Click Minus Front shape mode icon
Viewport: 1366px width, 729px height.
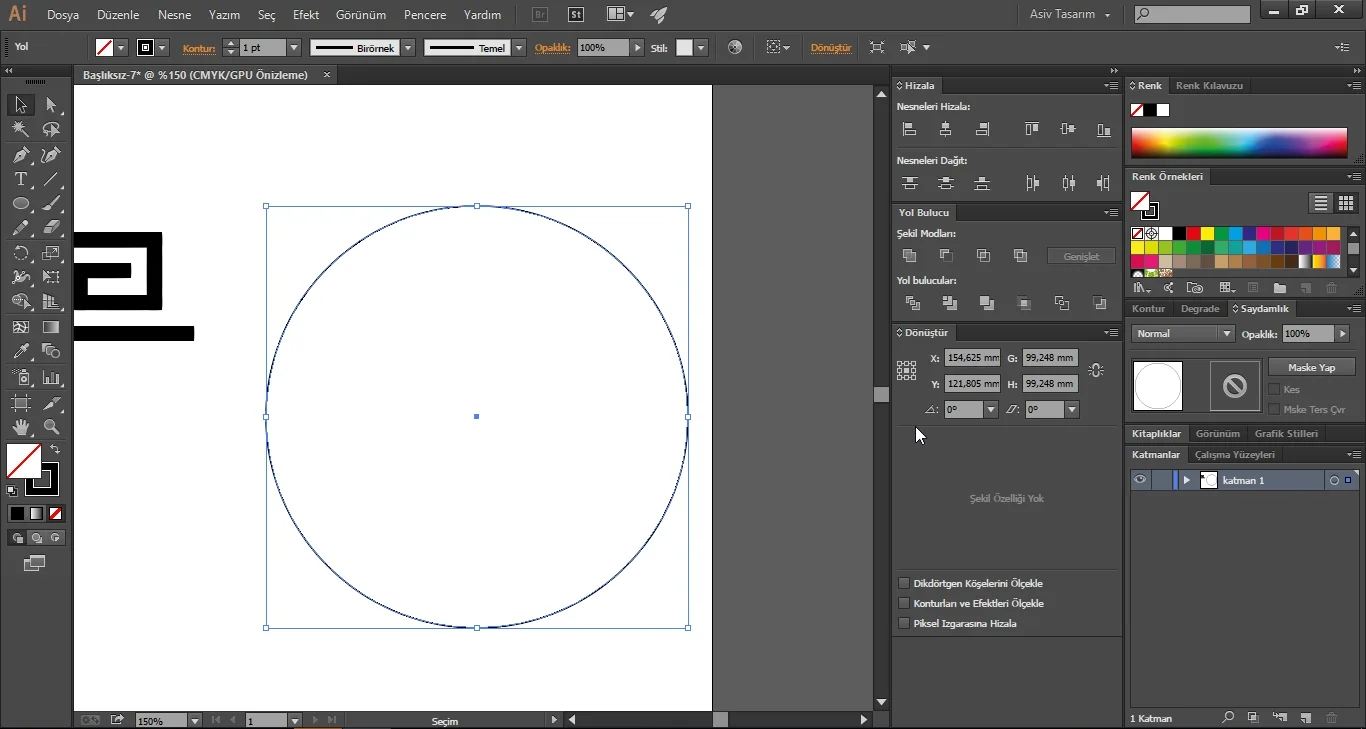(x=946, y=256)
